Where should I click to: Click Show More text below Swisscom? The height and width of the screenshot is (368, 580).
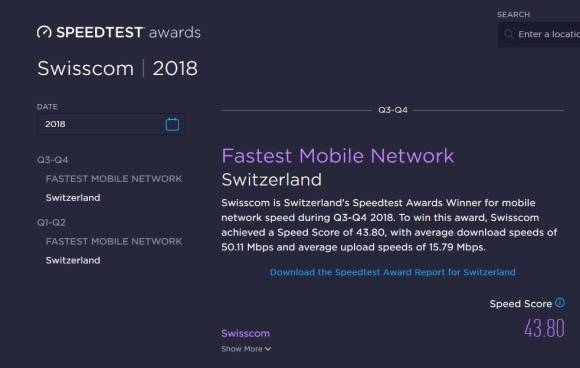point(242,349)
